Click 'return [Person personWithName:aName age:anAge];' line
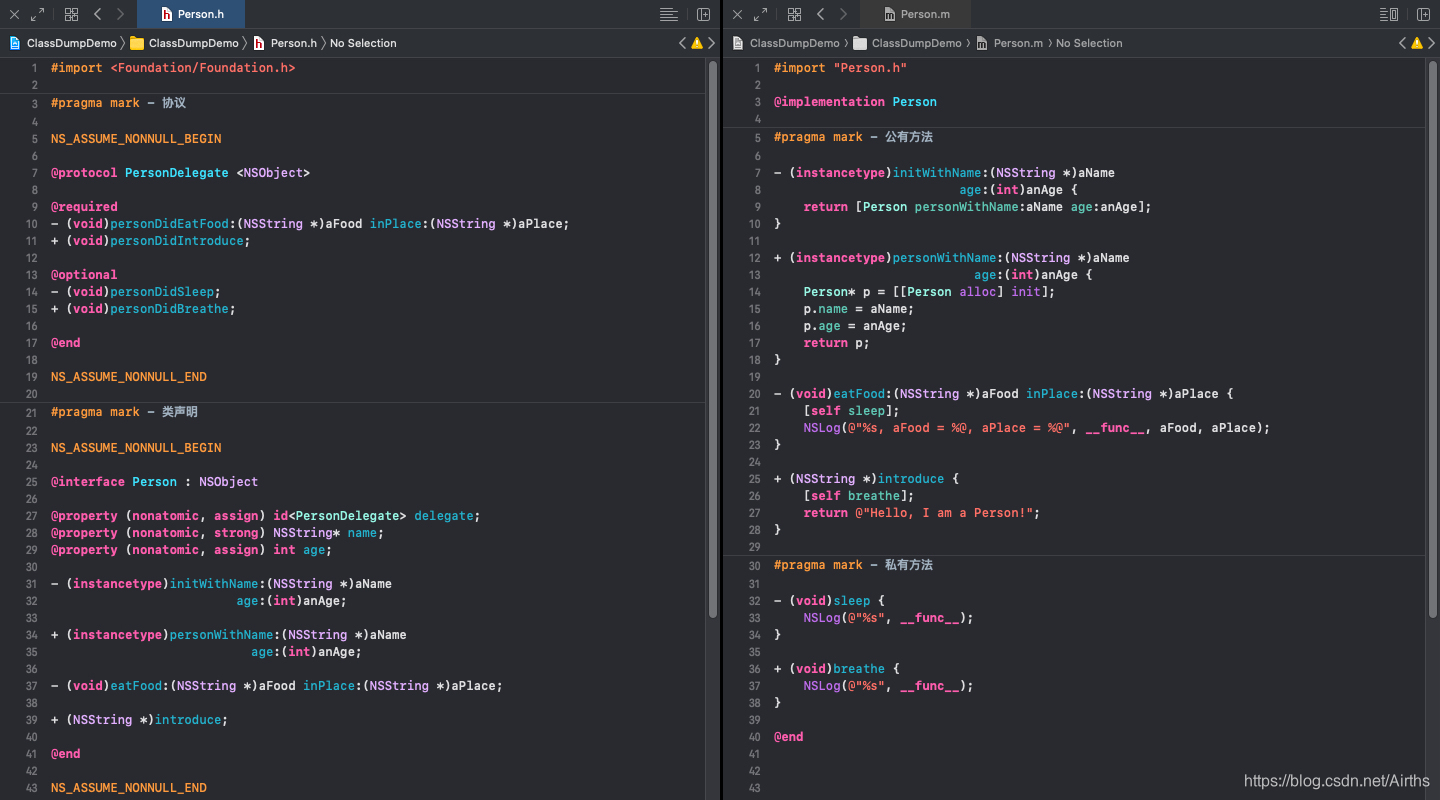The image size is (1440, 800). click(978, 207)
